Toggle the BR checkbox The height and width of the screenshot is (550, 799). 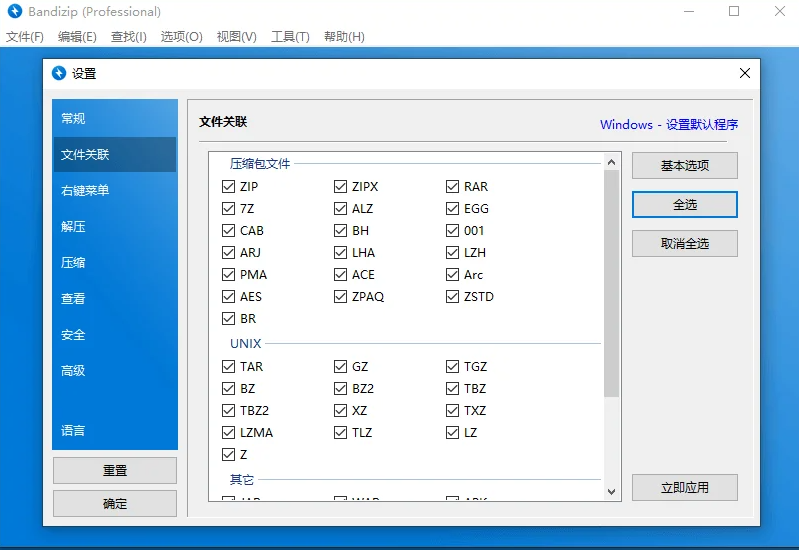228,318
